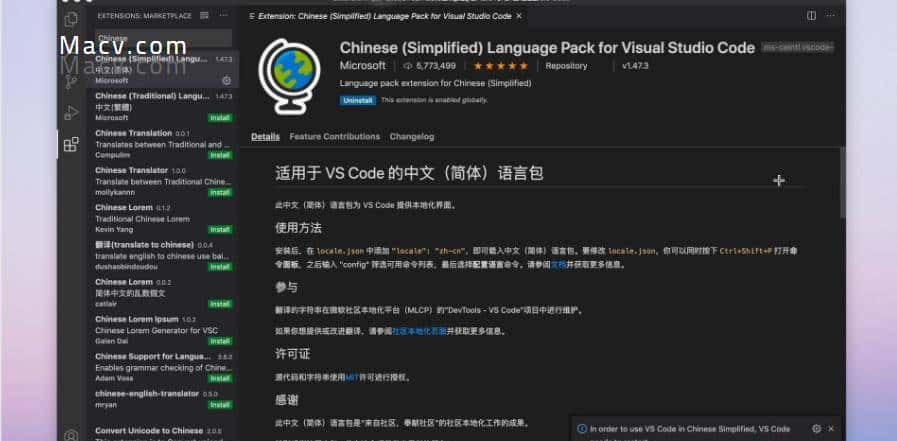The image size is (897, 441).
Task: Open the Explorer view in activity bar
Action: point(71,19)
